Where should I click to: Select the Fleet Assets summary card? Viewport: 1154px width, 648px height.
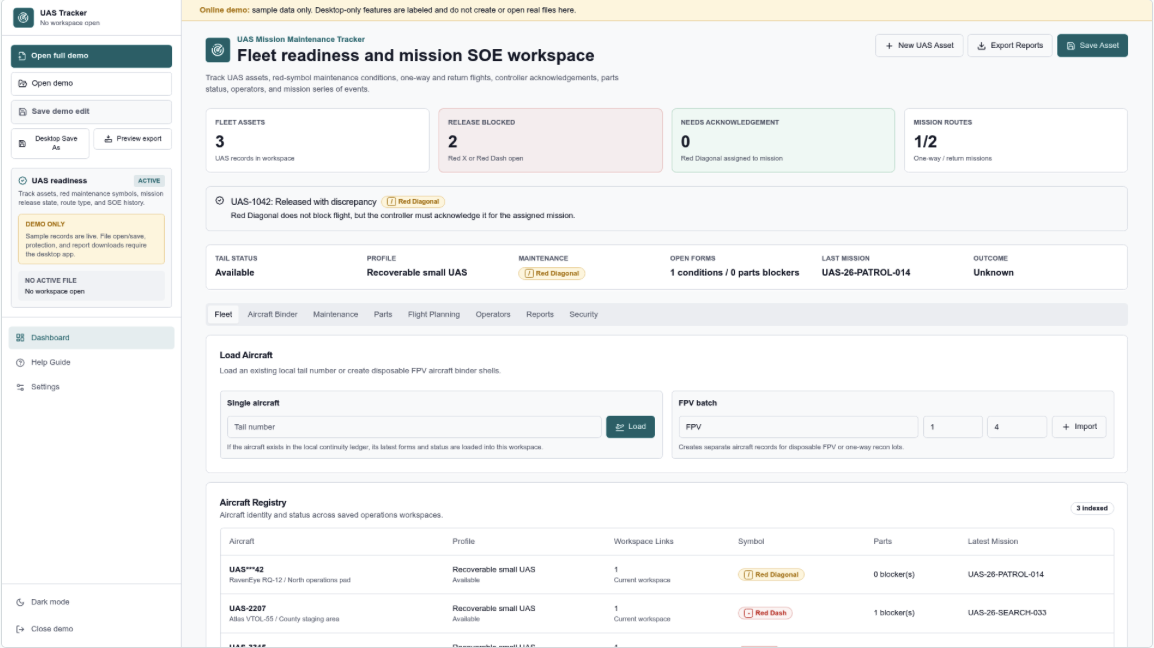[317, 141]
